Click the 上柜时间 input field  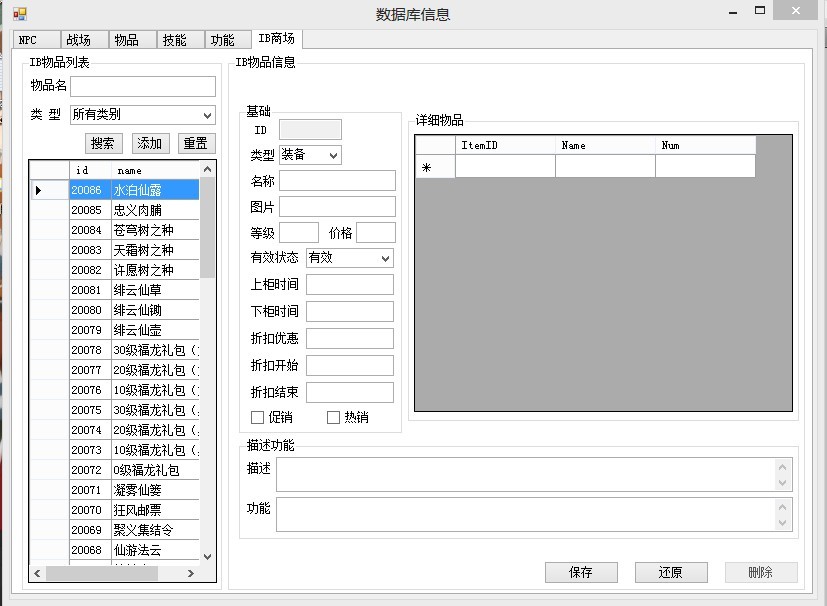(x=350, y=284)
